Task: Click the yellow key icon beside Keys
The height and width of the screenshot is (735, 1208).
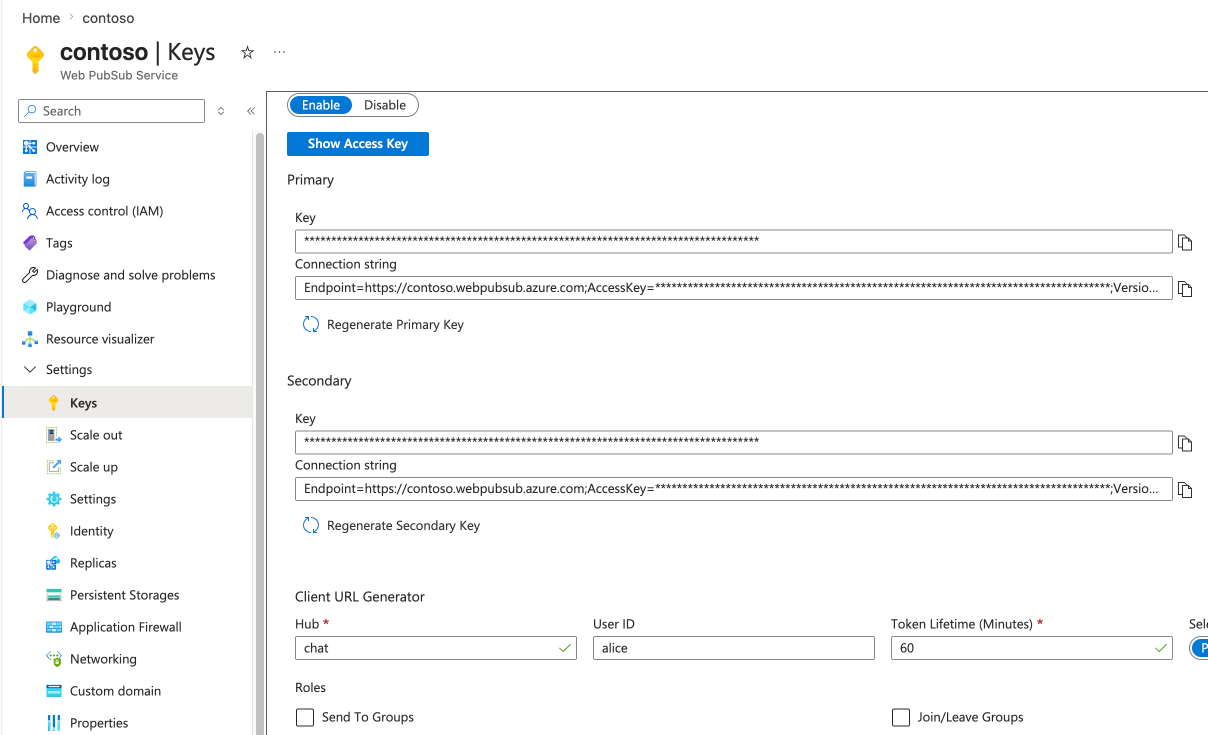Action: point(54,403)
